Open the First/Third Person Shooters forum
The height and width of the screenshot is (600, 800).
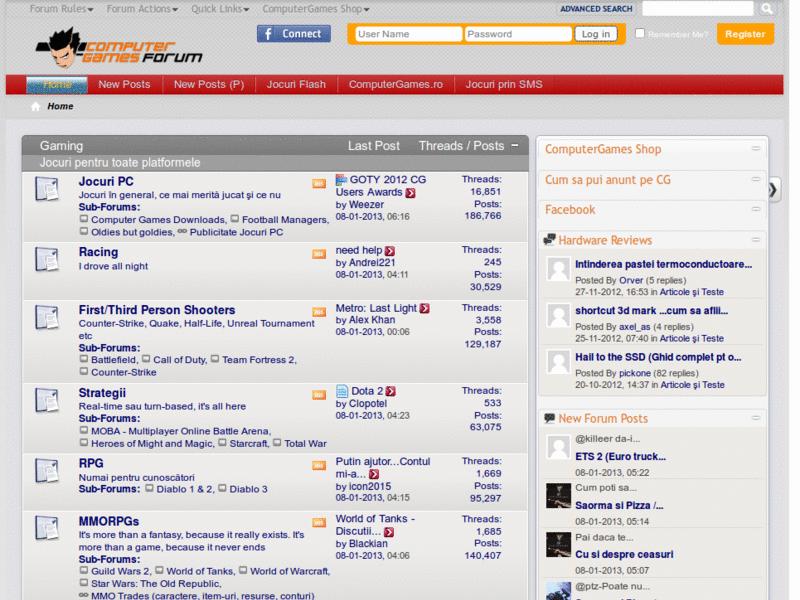157,310
